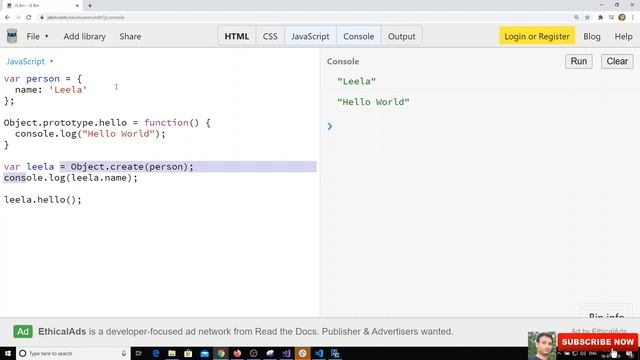Click Login or Register button
Screen dimensions: 640x360
[x=537, y=36]
